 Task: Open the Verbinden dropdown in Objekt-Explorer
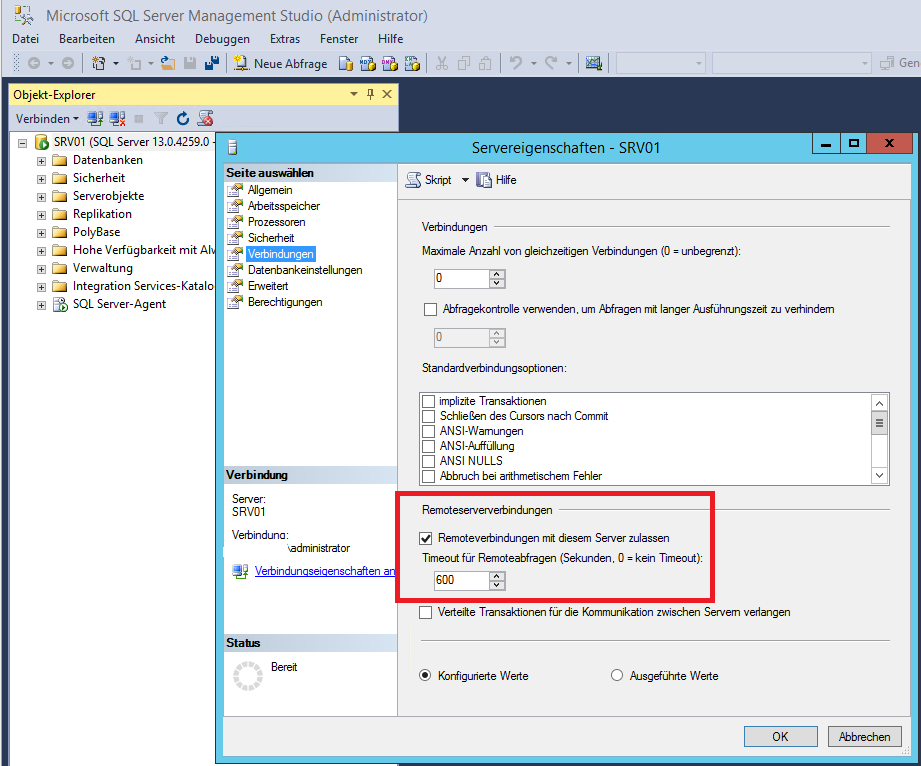tap(46, 118)
